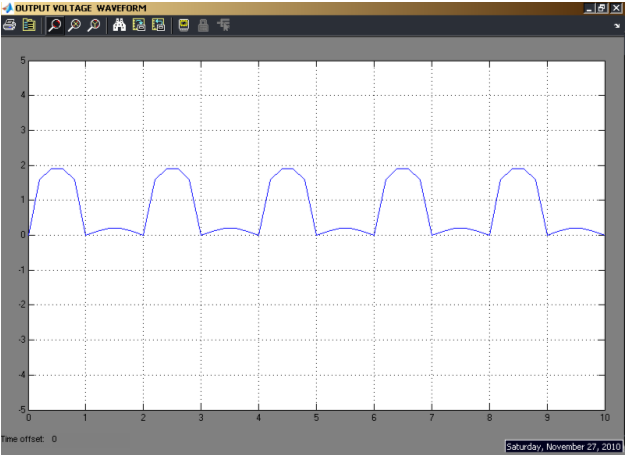Restore saved axes settings icon
The width and height of the screenshot is (625, 455).
158,25
